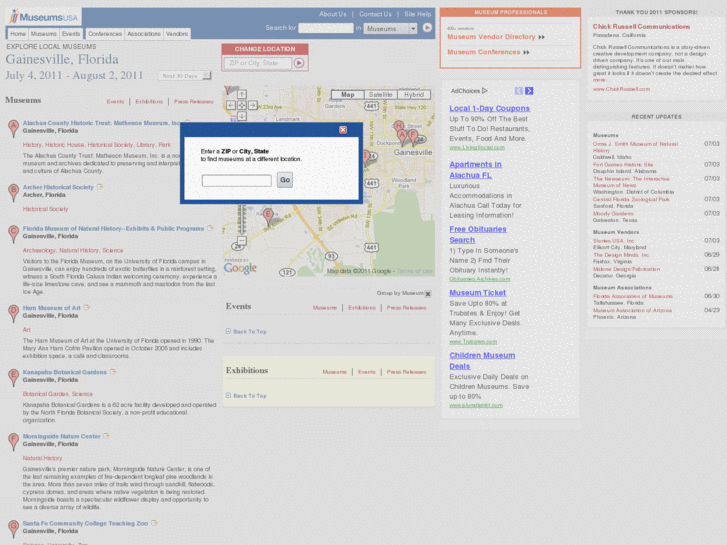Open Moody Gardens recent update link
727x545 pixels.
tap(612, 213)
